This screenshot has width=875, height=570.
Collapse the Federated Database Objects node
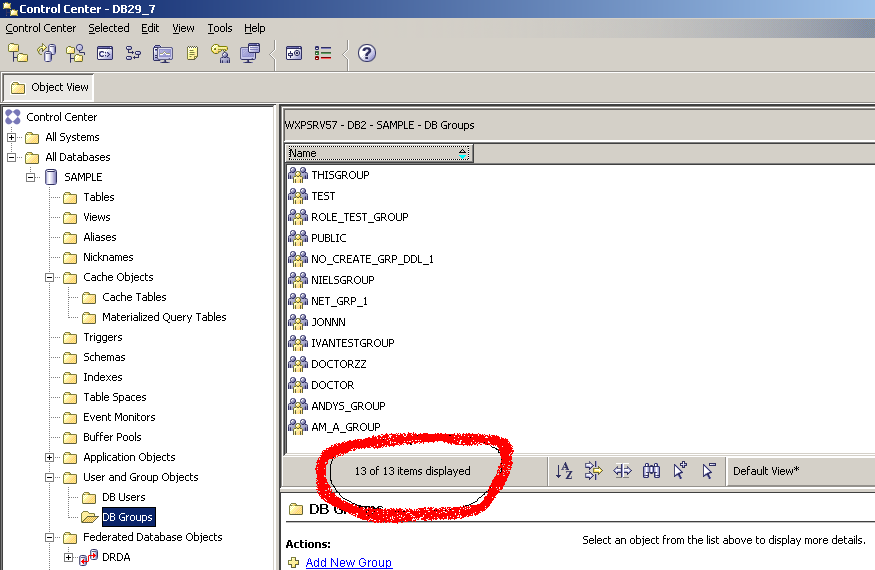click(x=50, y=537)
